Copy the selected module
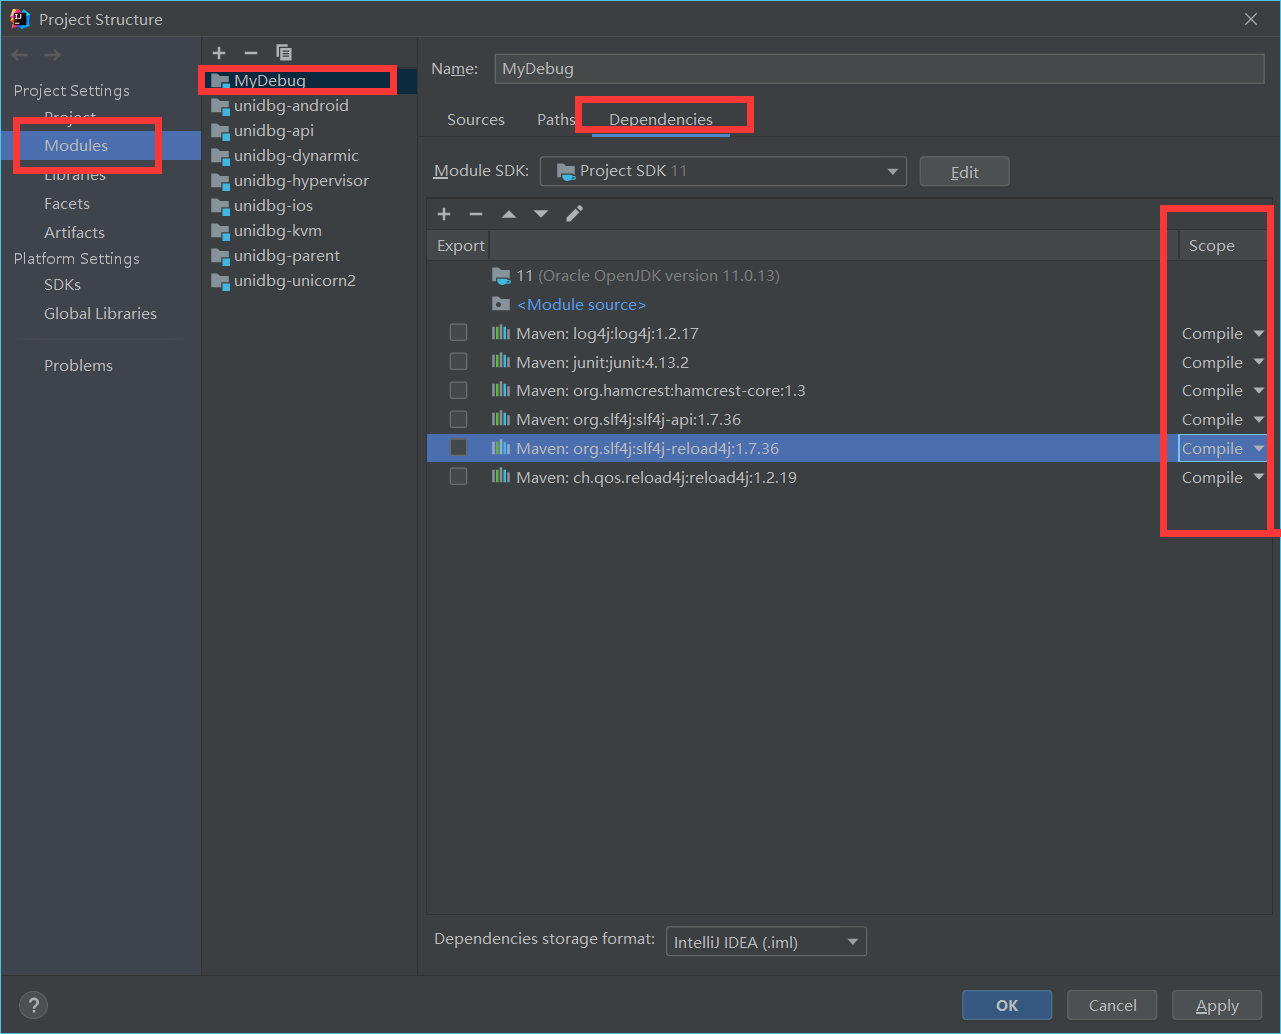 284,53
